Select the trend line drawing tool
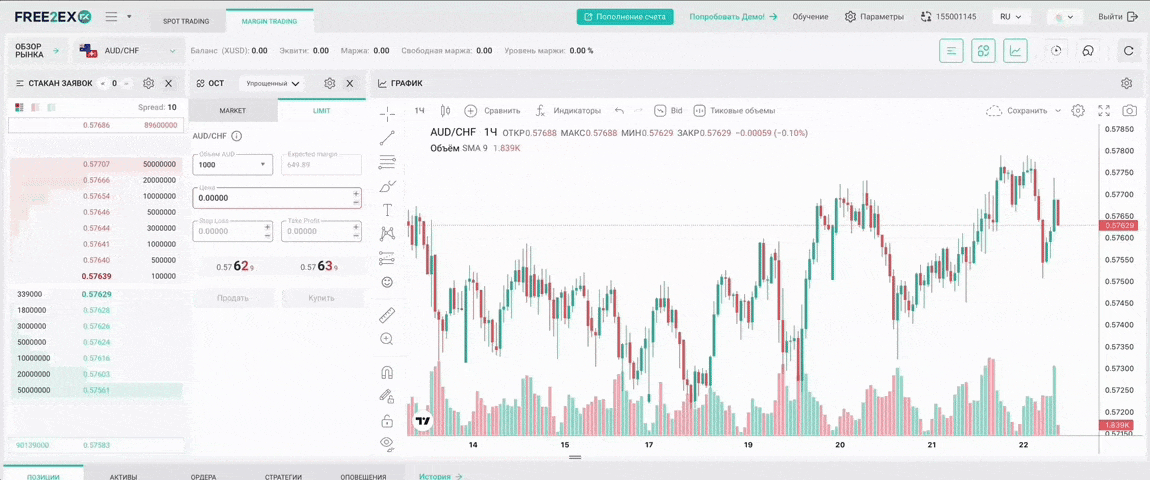Image resolution: width=1150 pixels, height=480 pixels. click(387, 137)
